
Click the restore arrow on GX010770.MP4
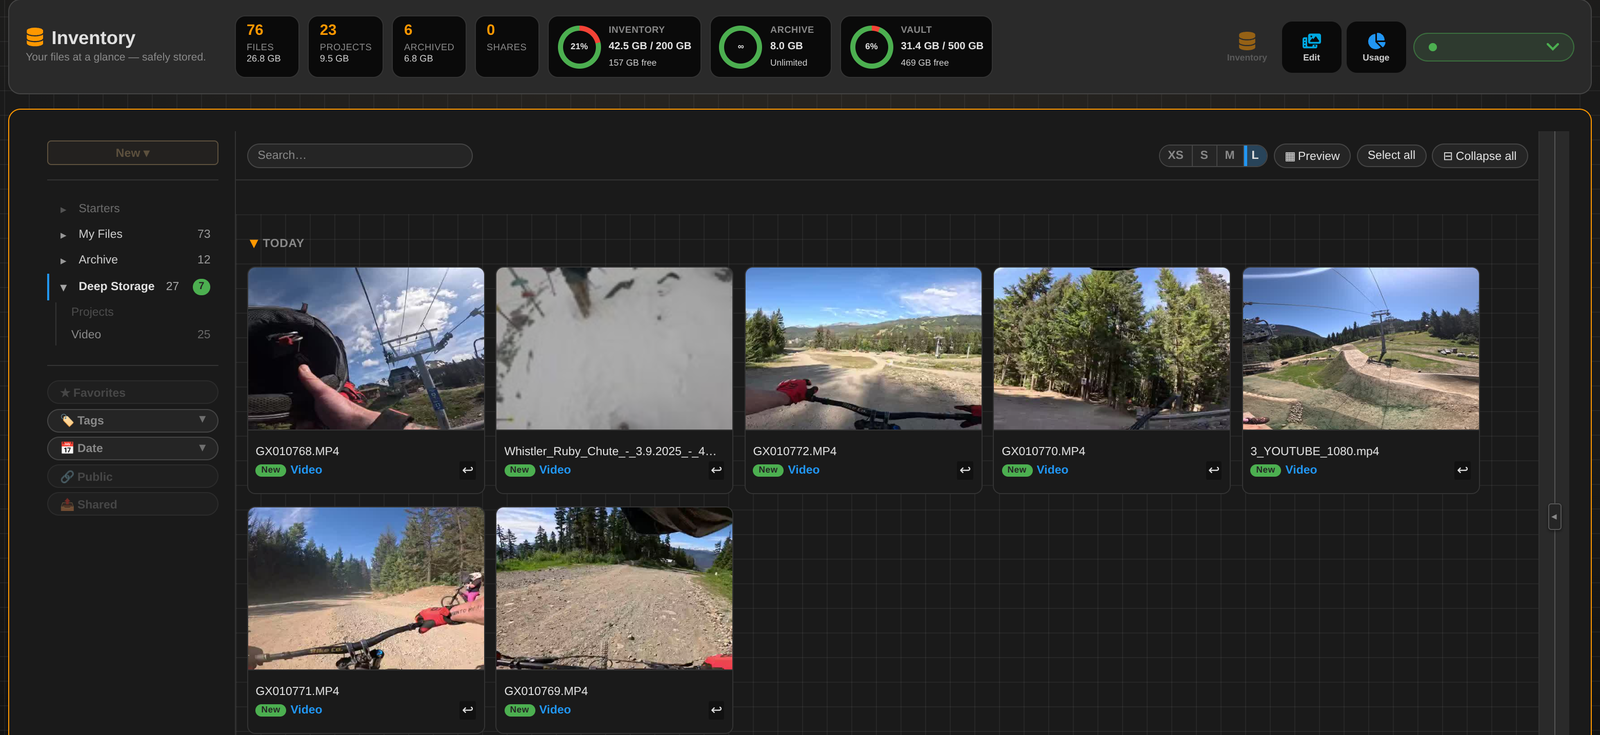click(1214, 470)
